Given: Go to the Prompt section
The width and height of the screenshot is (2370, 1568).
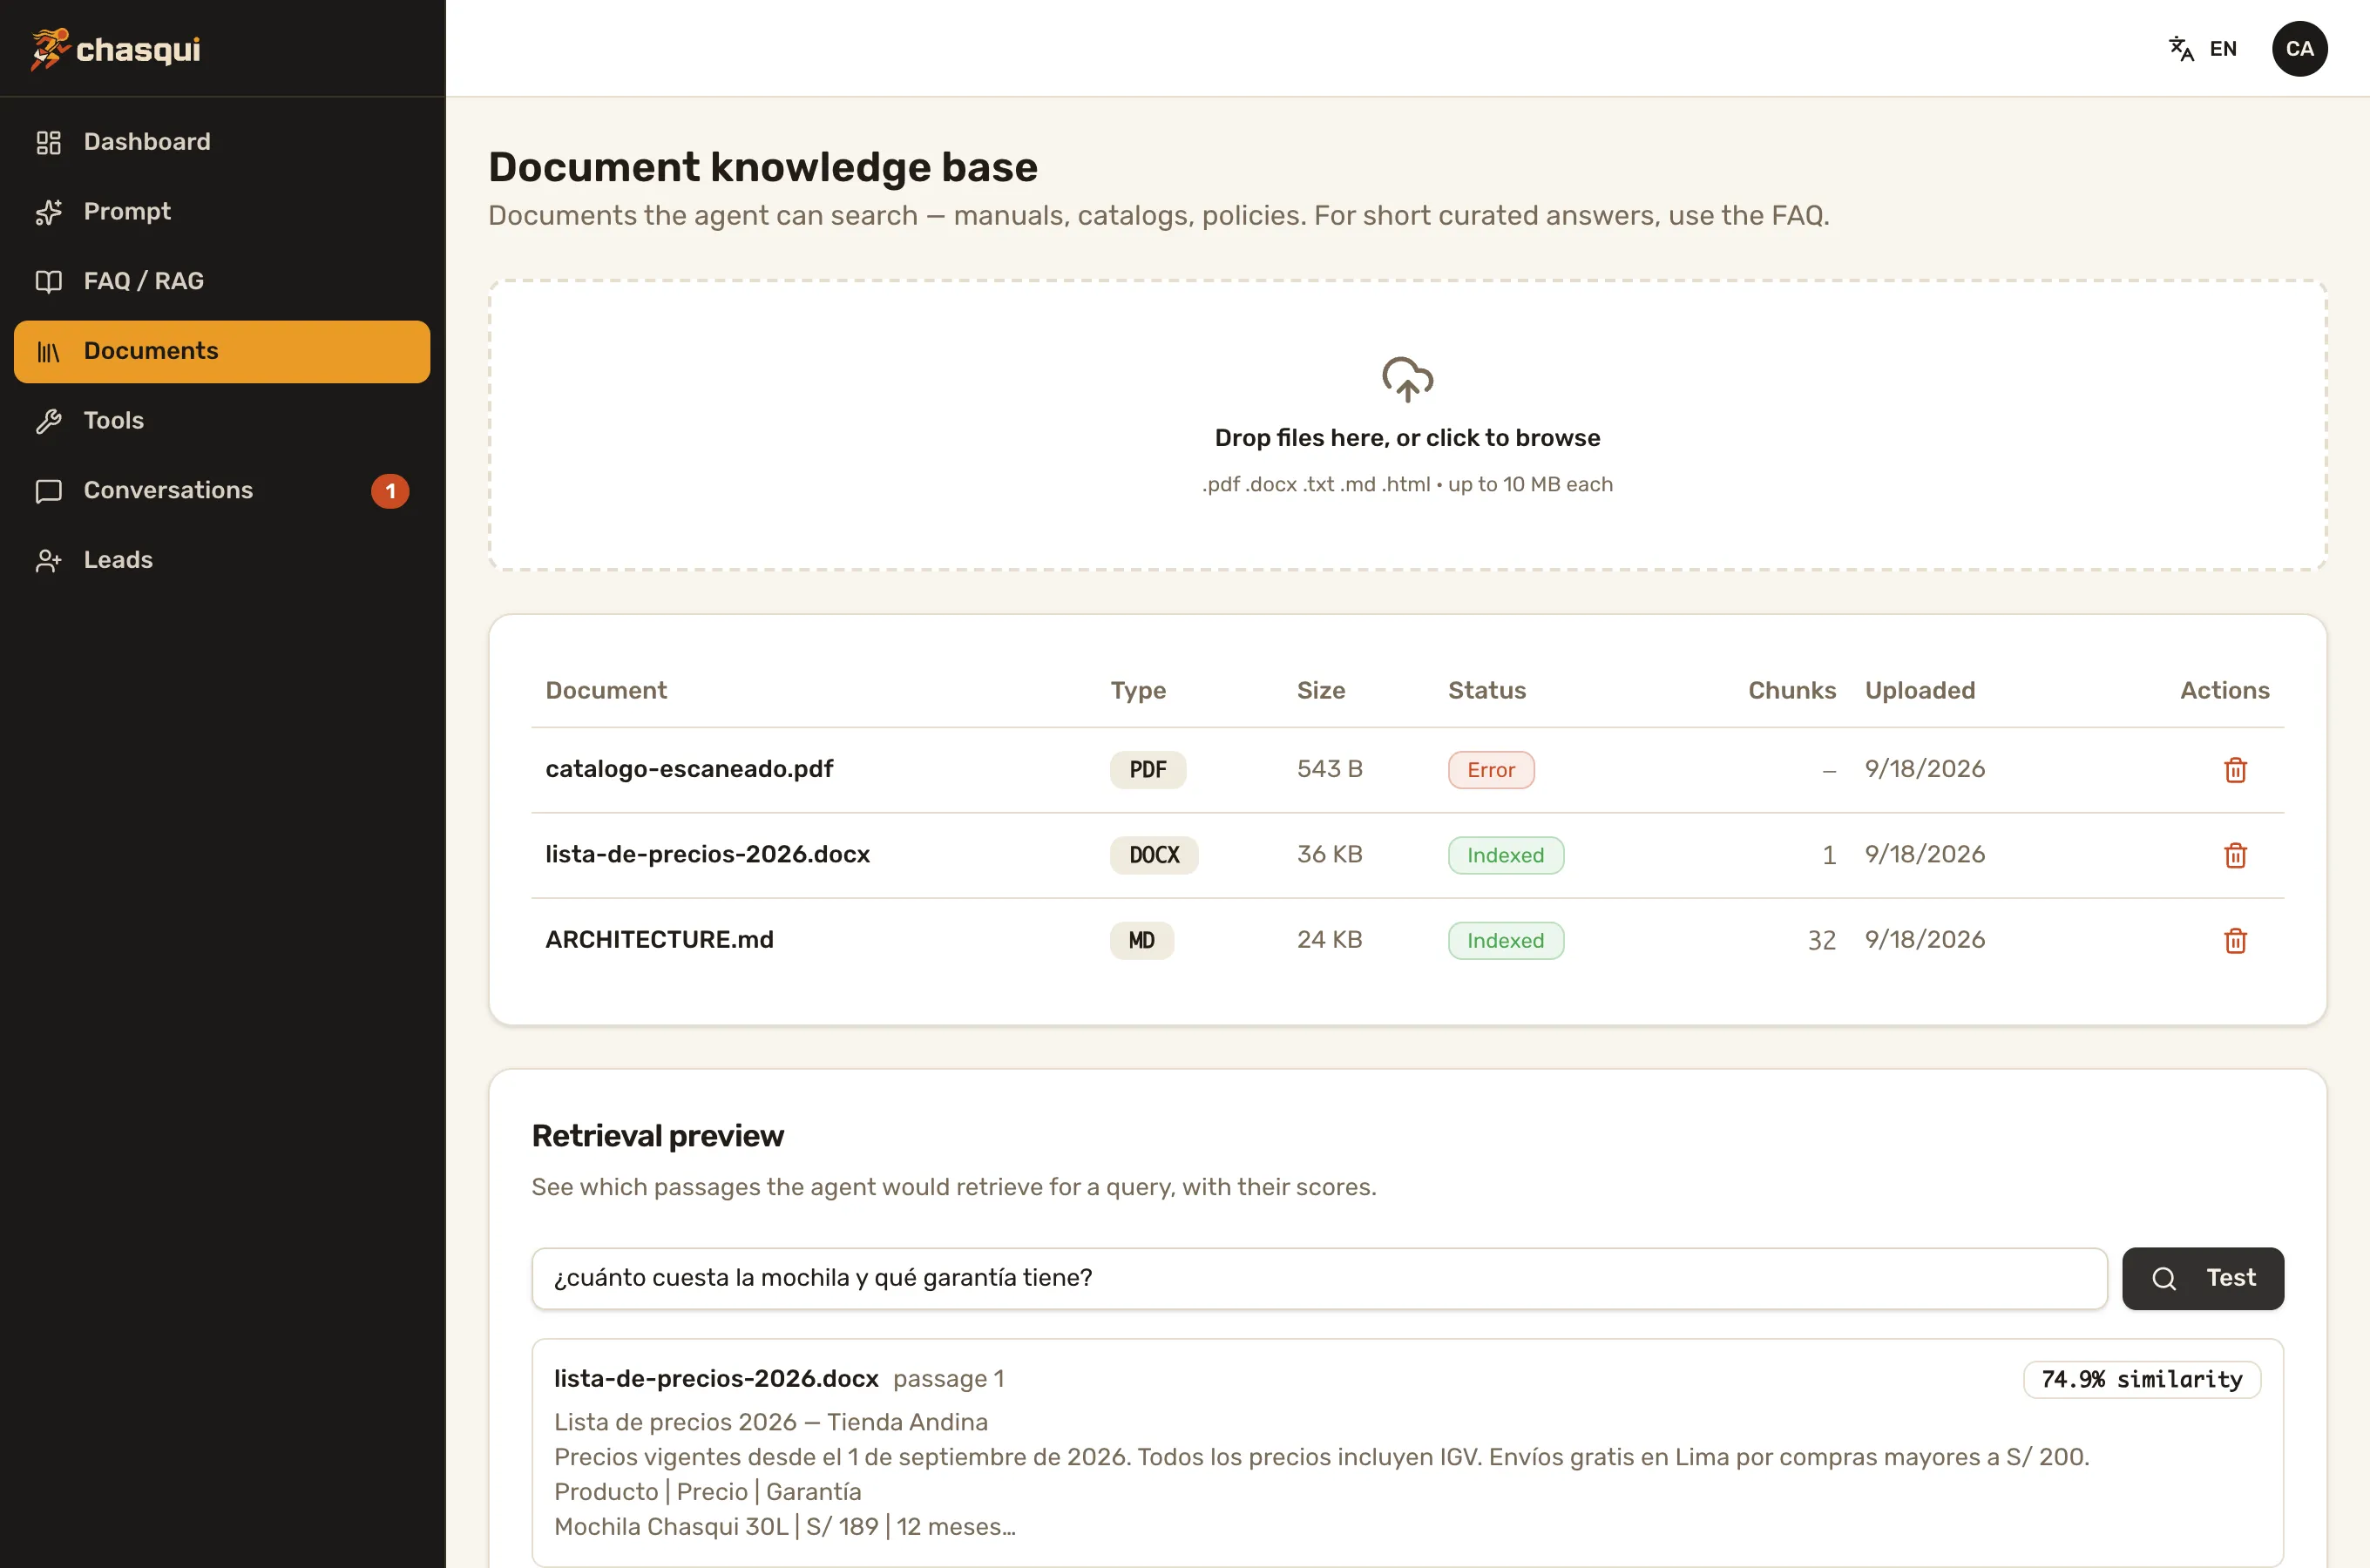Looking at the screenshot, I should tap(222, 212).
